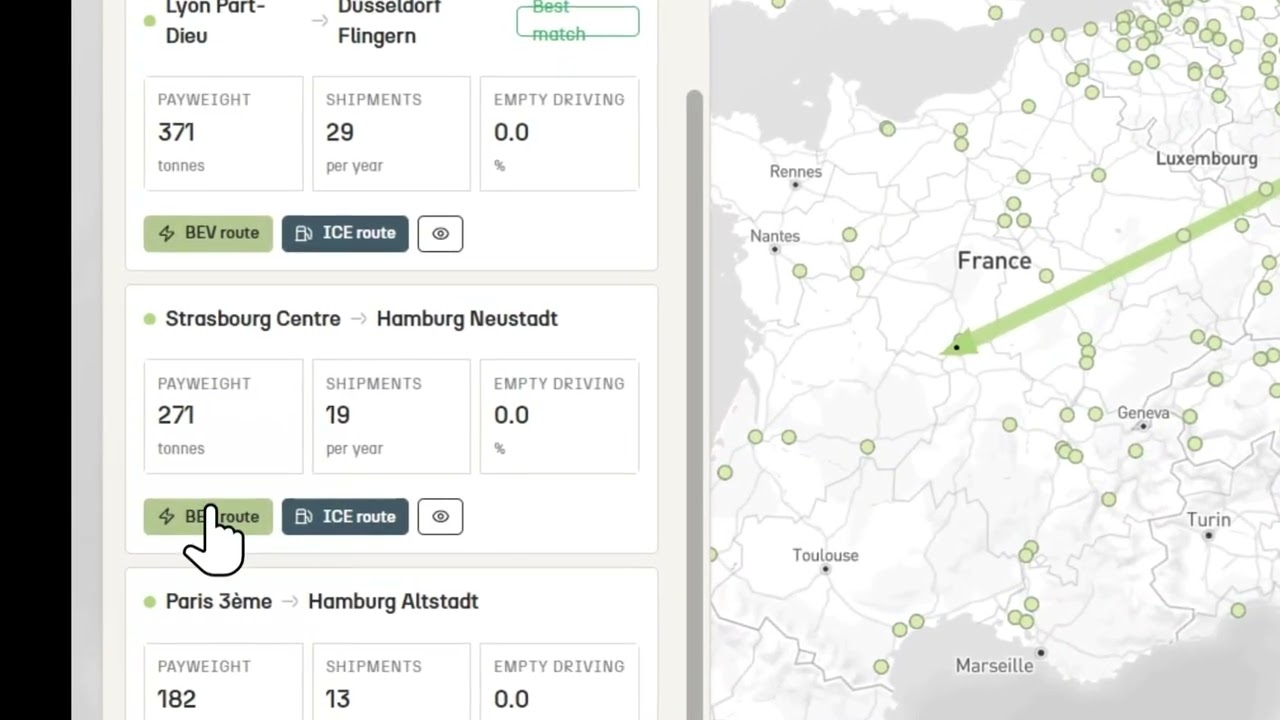Click the route list vertical scrollbar
Image resolution: width=1280 pixels, height=720 pixels.
(694, 404)
